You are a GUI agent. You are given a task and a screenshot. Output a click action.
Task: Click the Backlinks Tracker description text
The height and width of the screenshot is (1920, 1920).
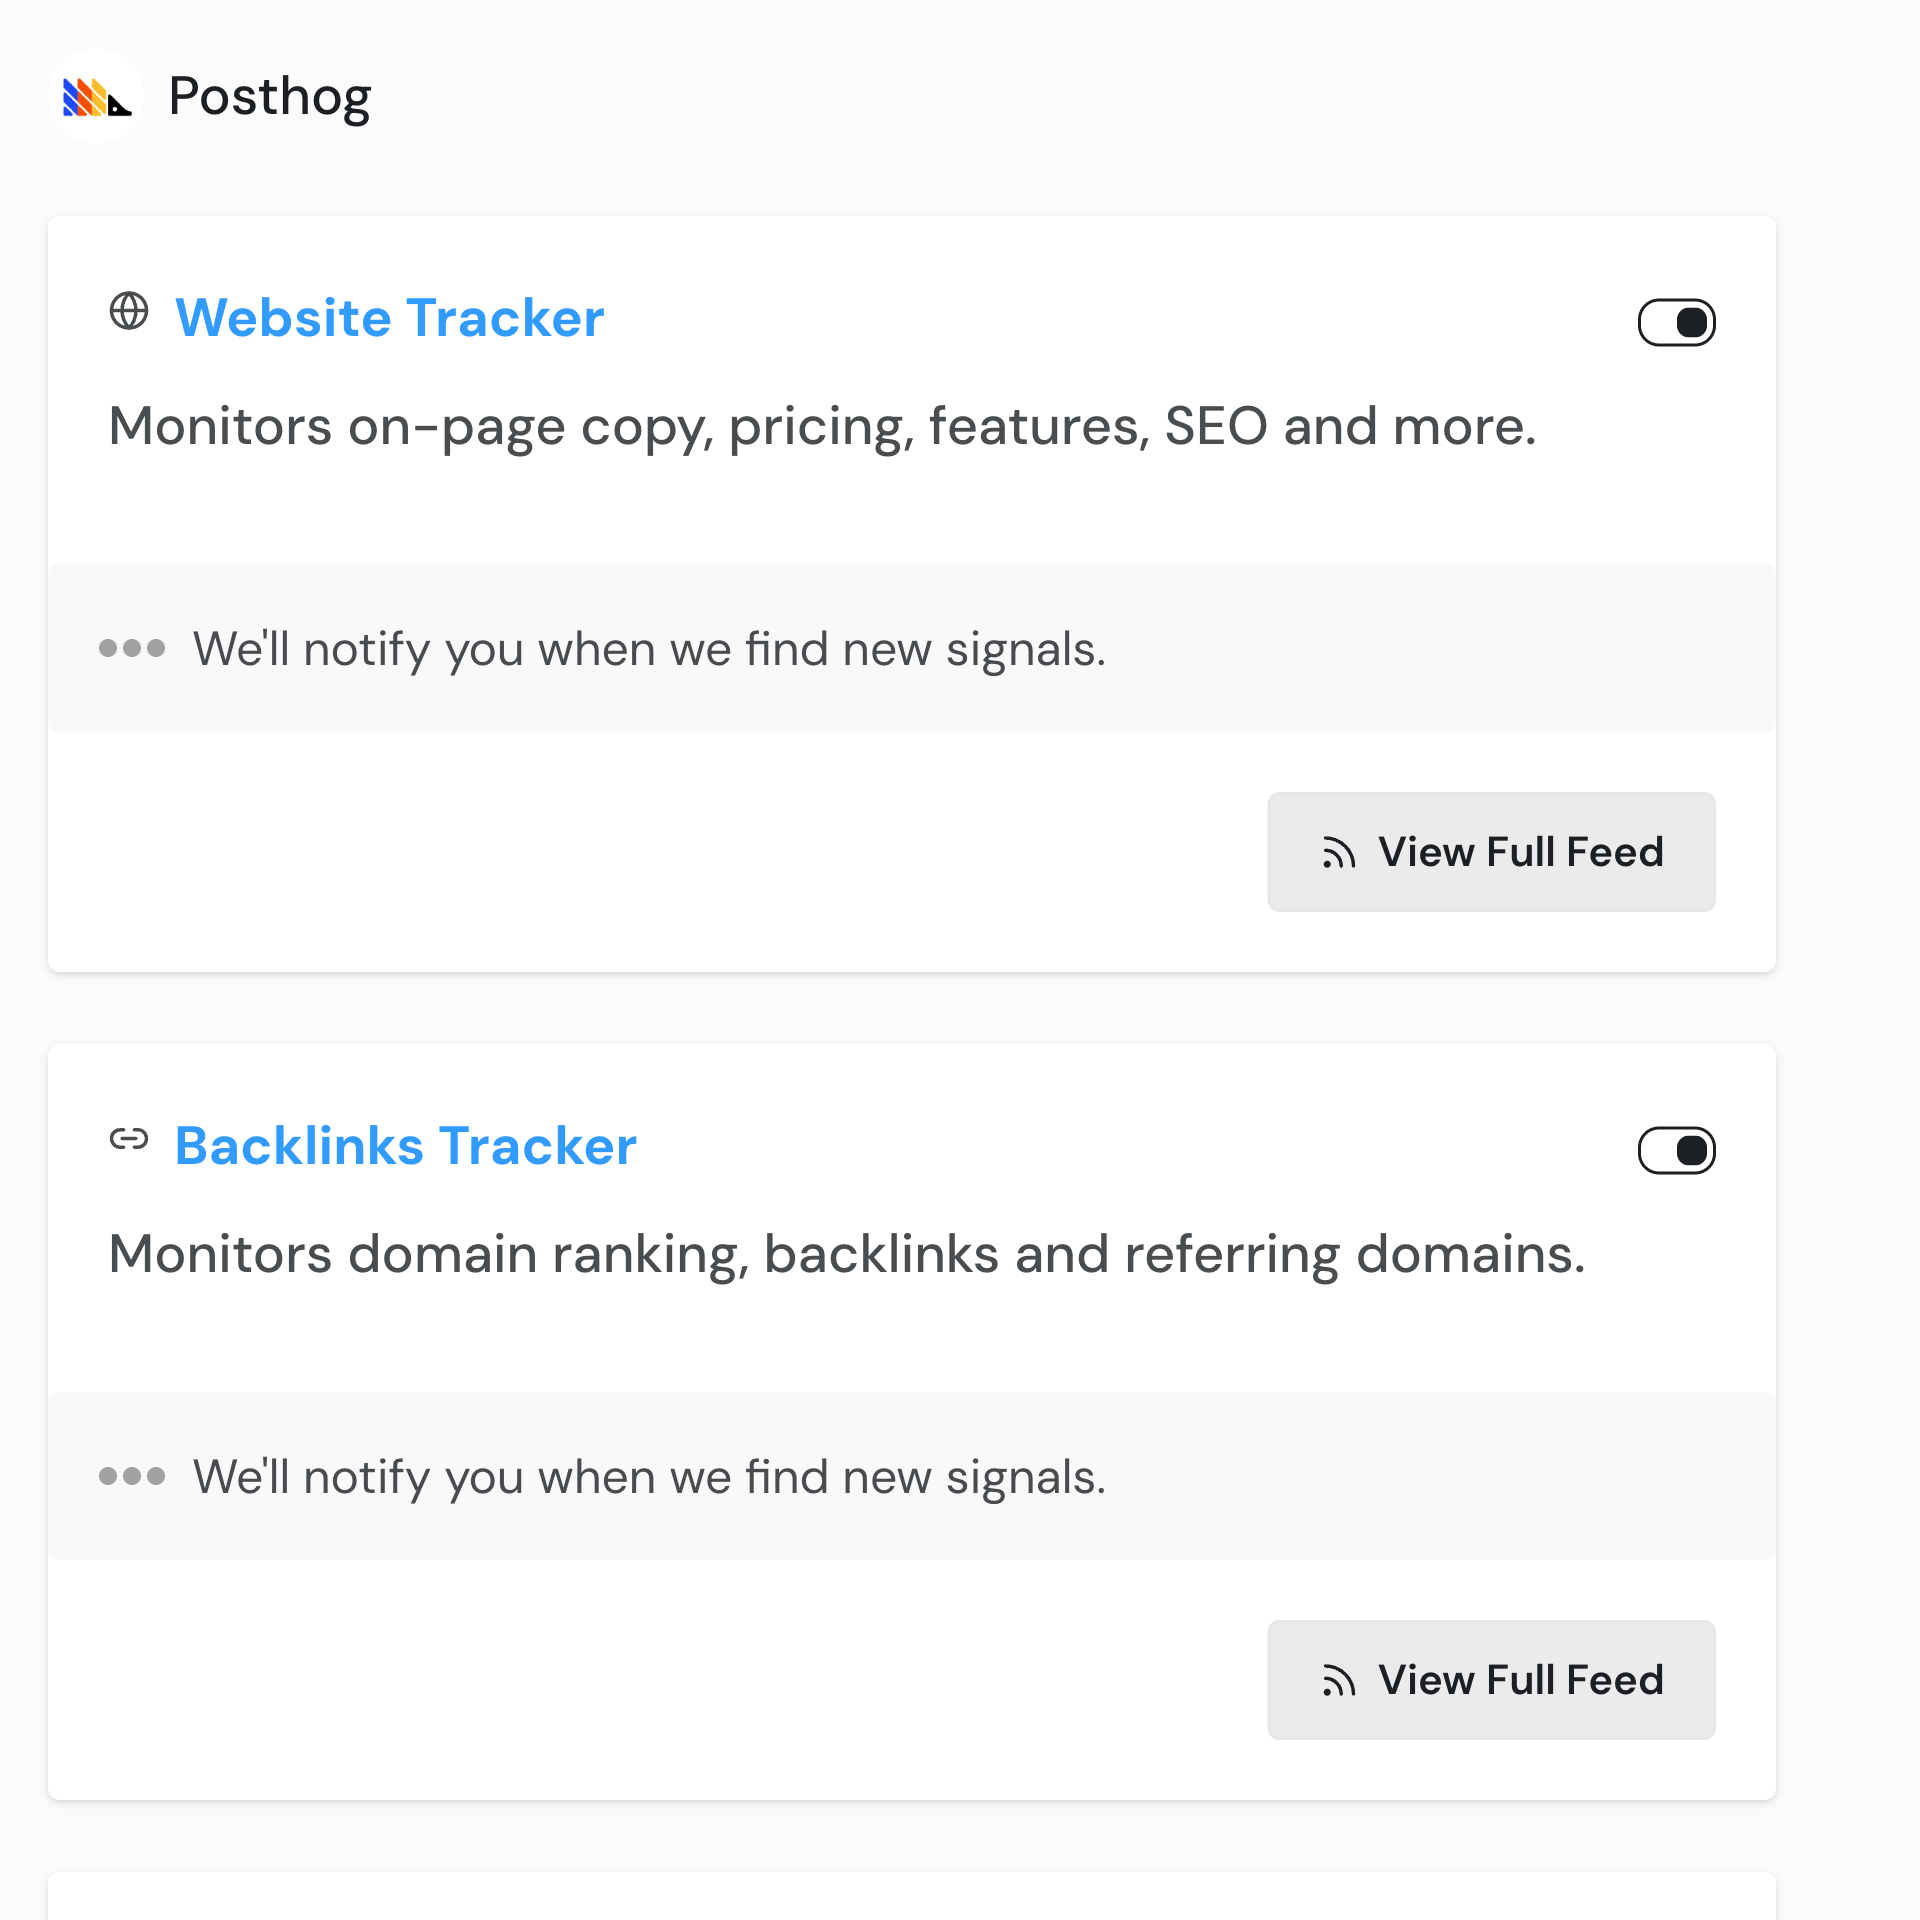point(846,1254)
